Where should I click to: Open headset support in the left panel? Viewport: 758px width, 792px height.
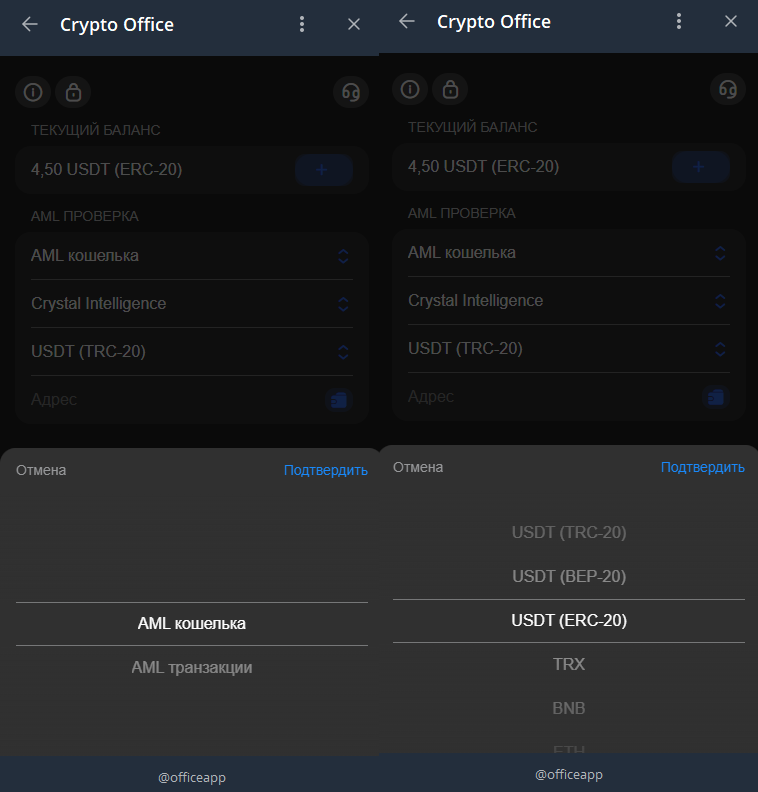click(351, 92)
